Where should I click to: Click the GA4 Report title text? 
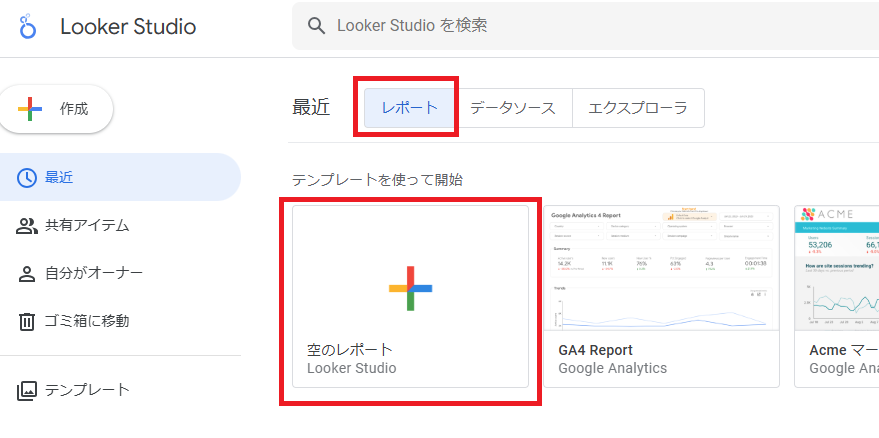595,350
